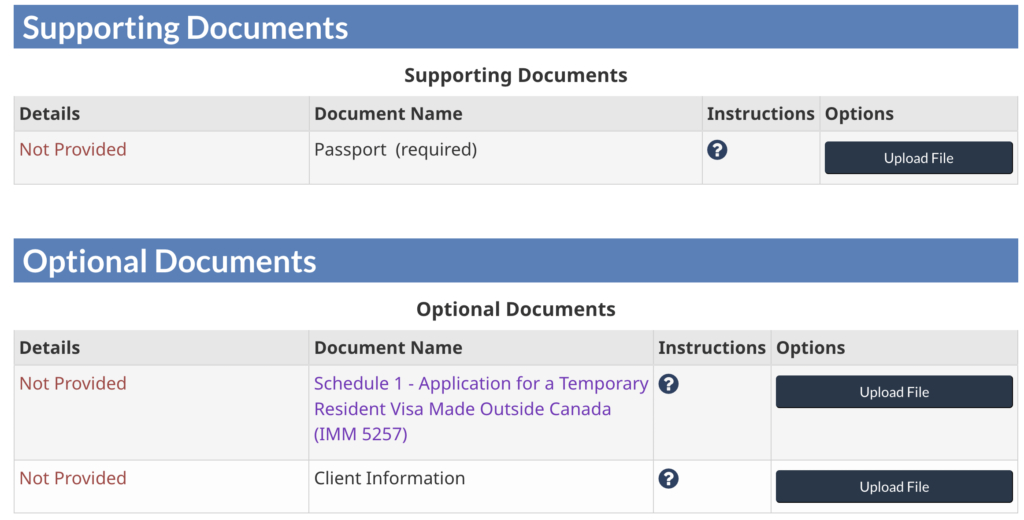The image size is (1024, 520).
Task: Click the Document Name header in Supporting Documents
Action: click(x=388, y=114)
